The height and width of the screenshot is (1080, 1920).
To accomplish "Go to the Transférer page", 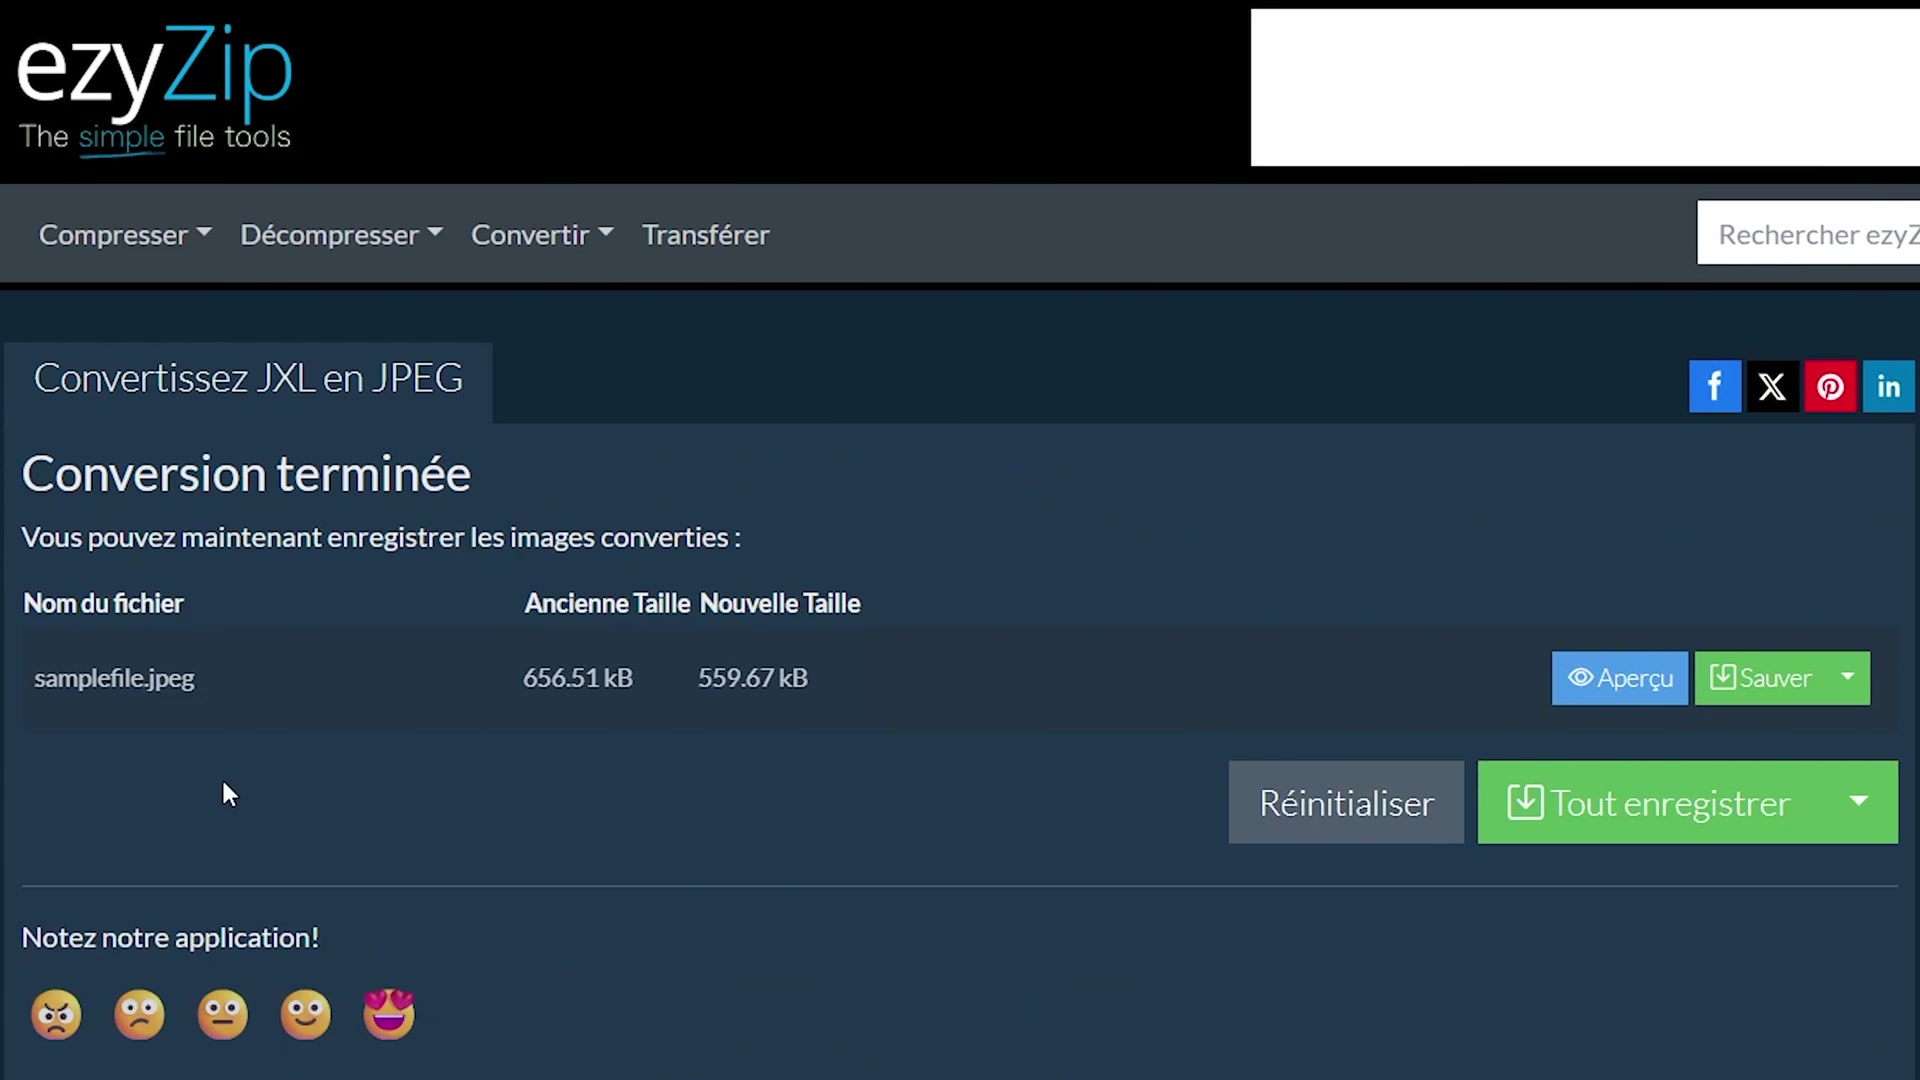I will click(x=705, y=234).
